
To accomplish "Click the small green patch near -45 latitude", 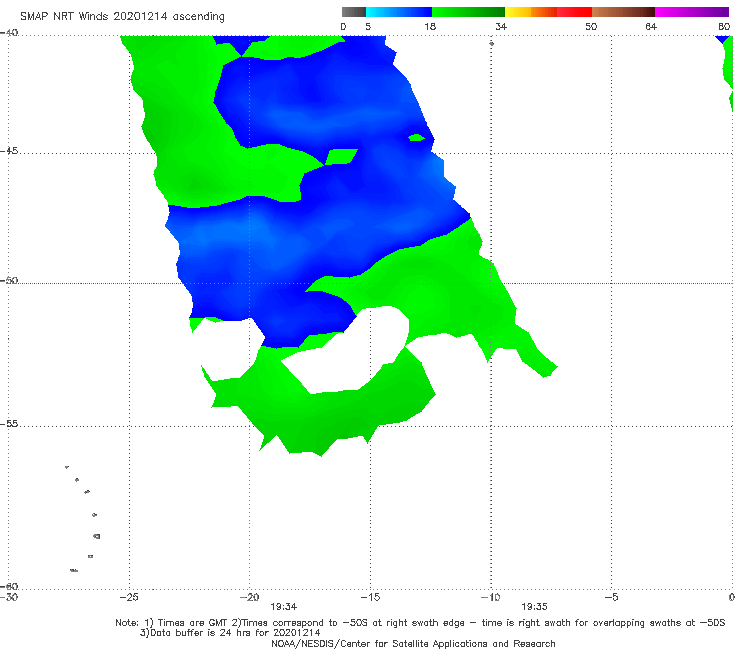I will pos(341,157).
